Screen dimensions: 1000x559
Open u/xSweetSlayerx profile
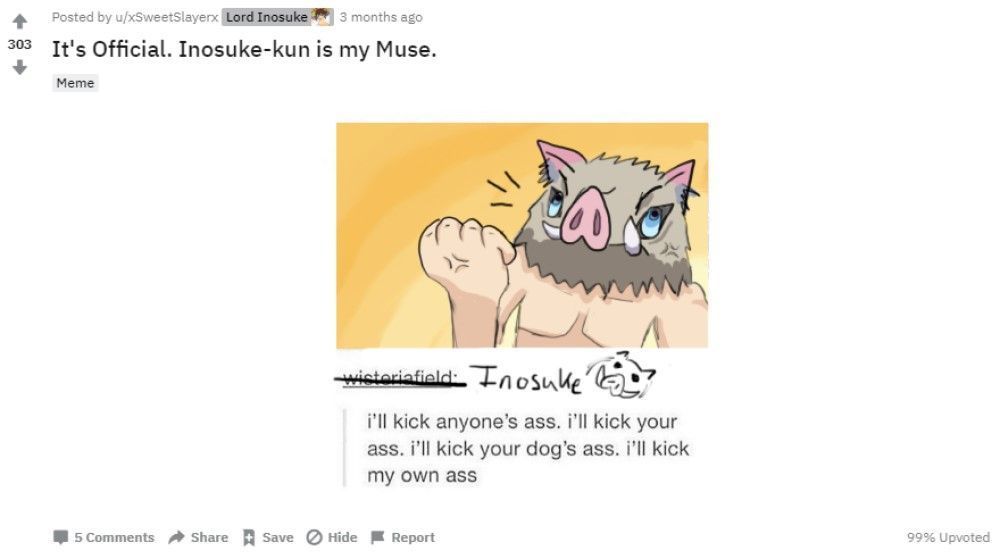tap(166, 17)
